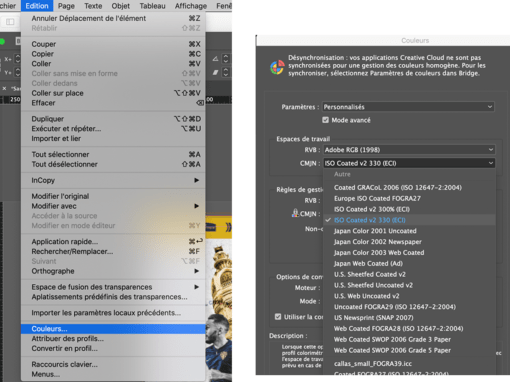
Task: Choose Importer les paramètres locaux précédents
Action: pyautogui.click(x=113, y=313)
